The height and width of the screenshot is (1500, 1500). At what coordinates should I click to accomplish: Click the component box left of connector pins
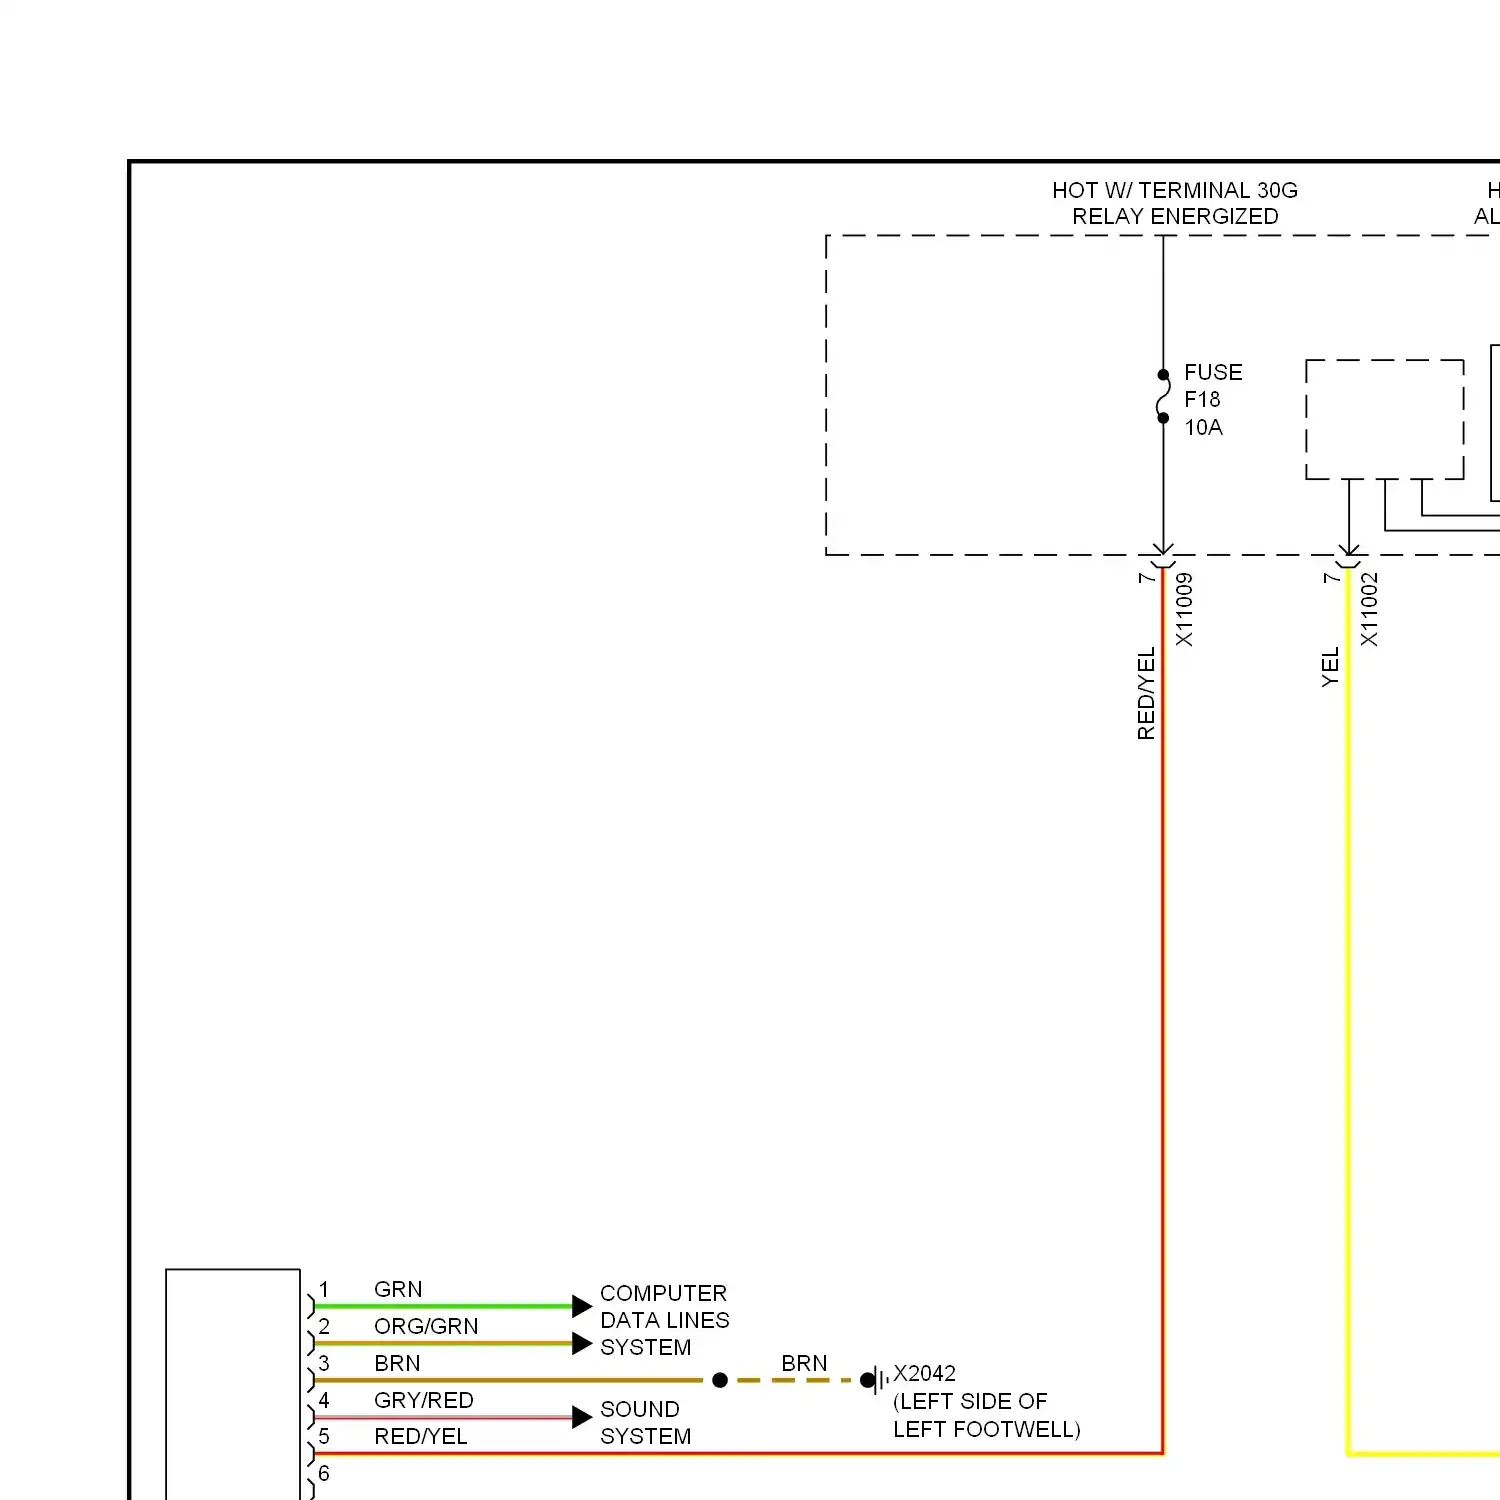click(233, 1385)
